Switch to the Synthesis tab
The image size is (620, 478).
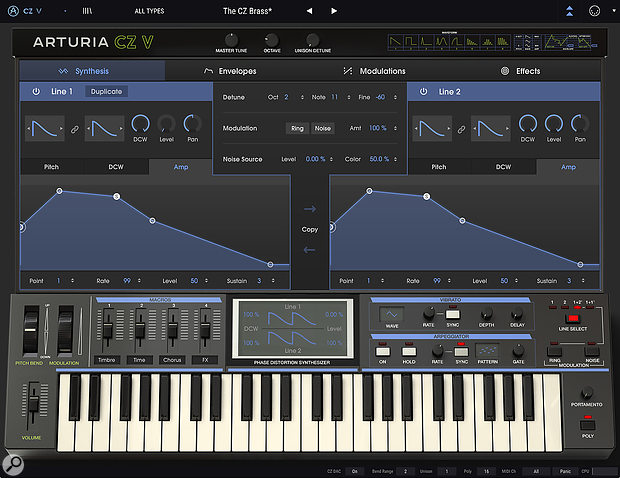(x=92, y=71)
